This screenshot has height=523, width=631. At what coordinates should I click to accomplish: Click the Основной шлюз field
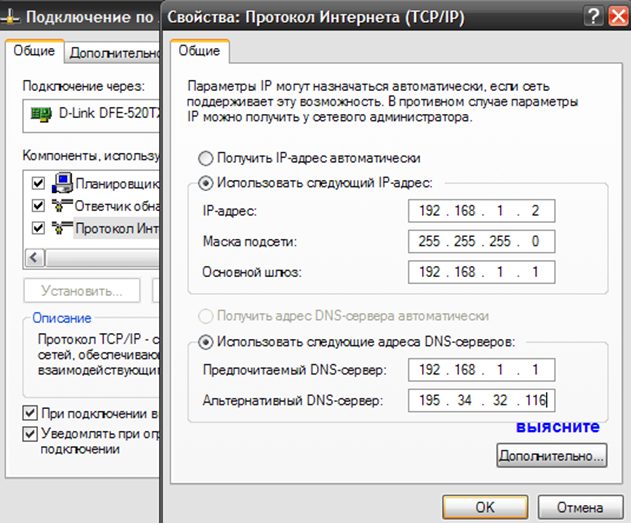[481, 272]
